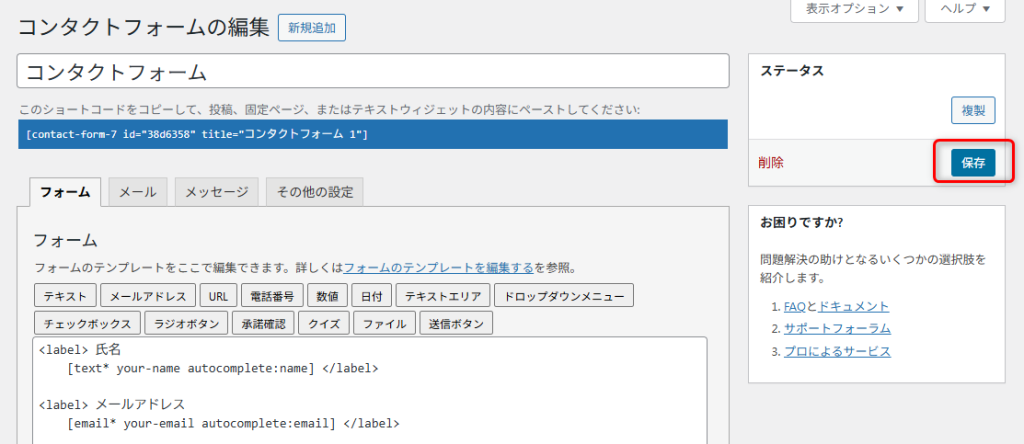Open the メッセージ tab
Viewport: 1024px width, 444px height.
point(217,192)
